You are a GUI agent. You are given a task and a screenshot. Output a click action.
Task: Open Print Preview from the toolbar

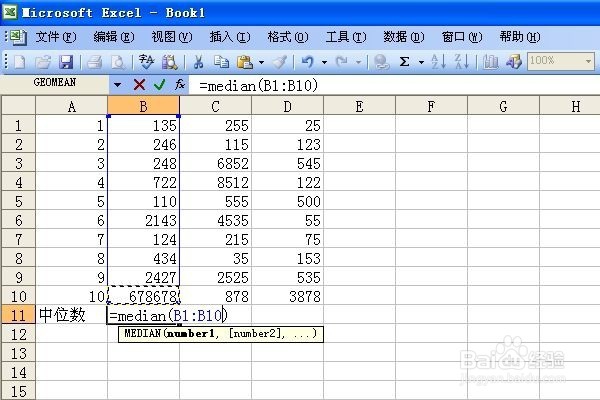coord(118,62)
